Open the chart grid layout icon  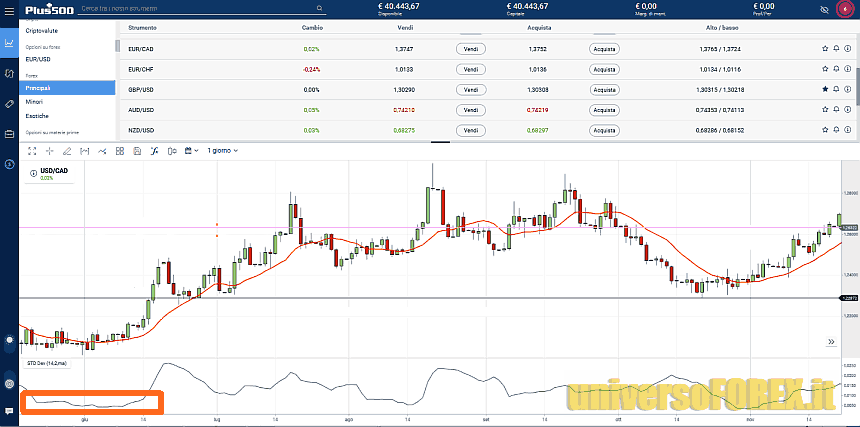click(118, 151)
